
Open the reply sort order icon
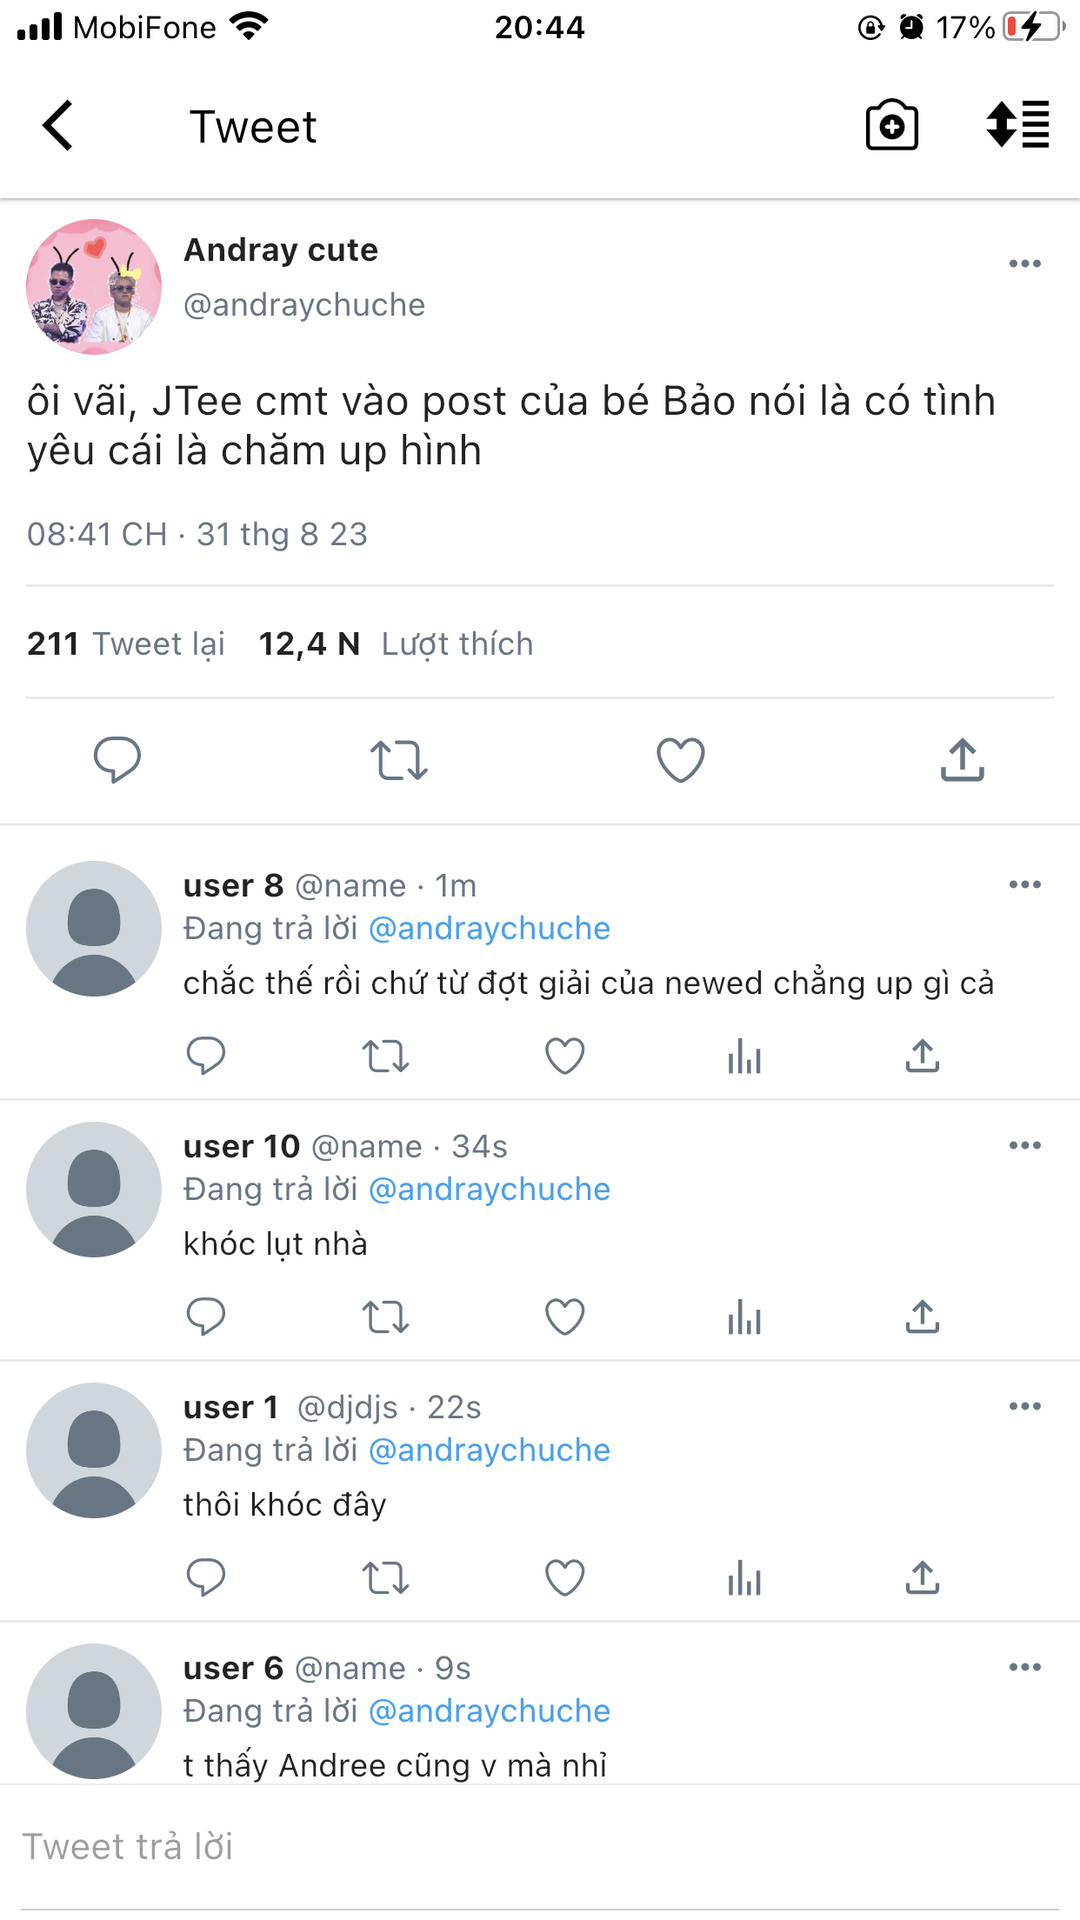1017,126
